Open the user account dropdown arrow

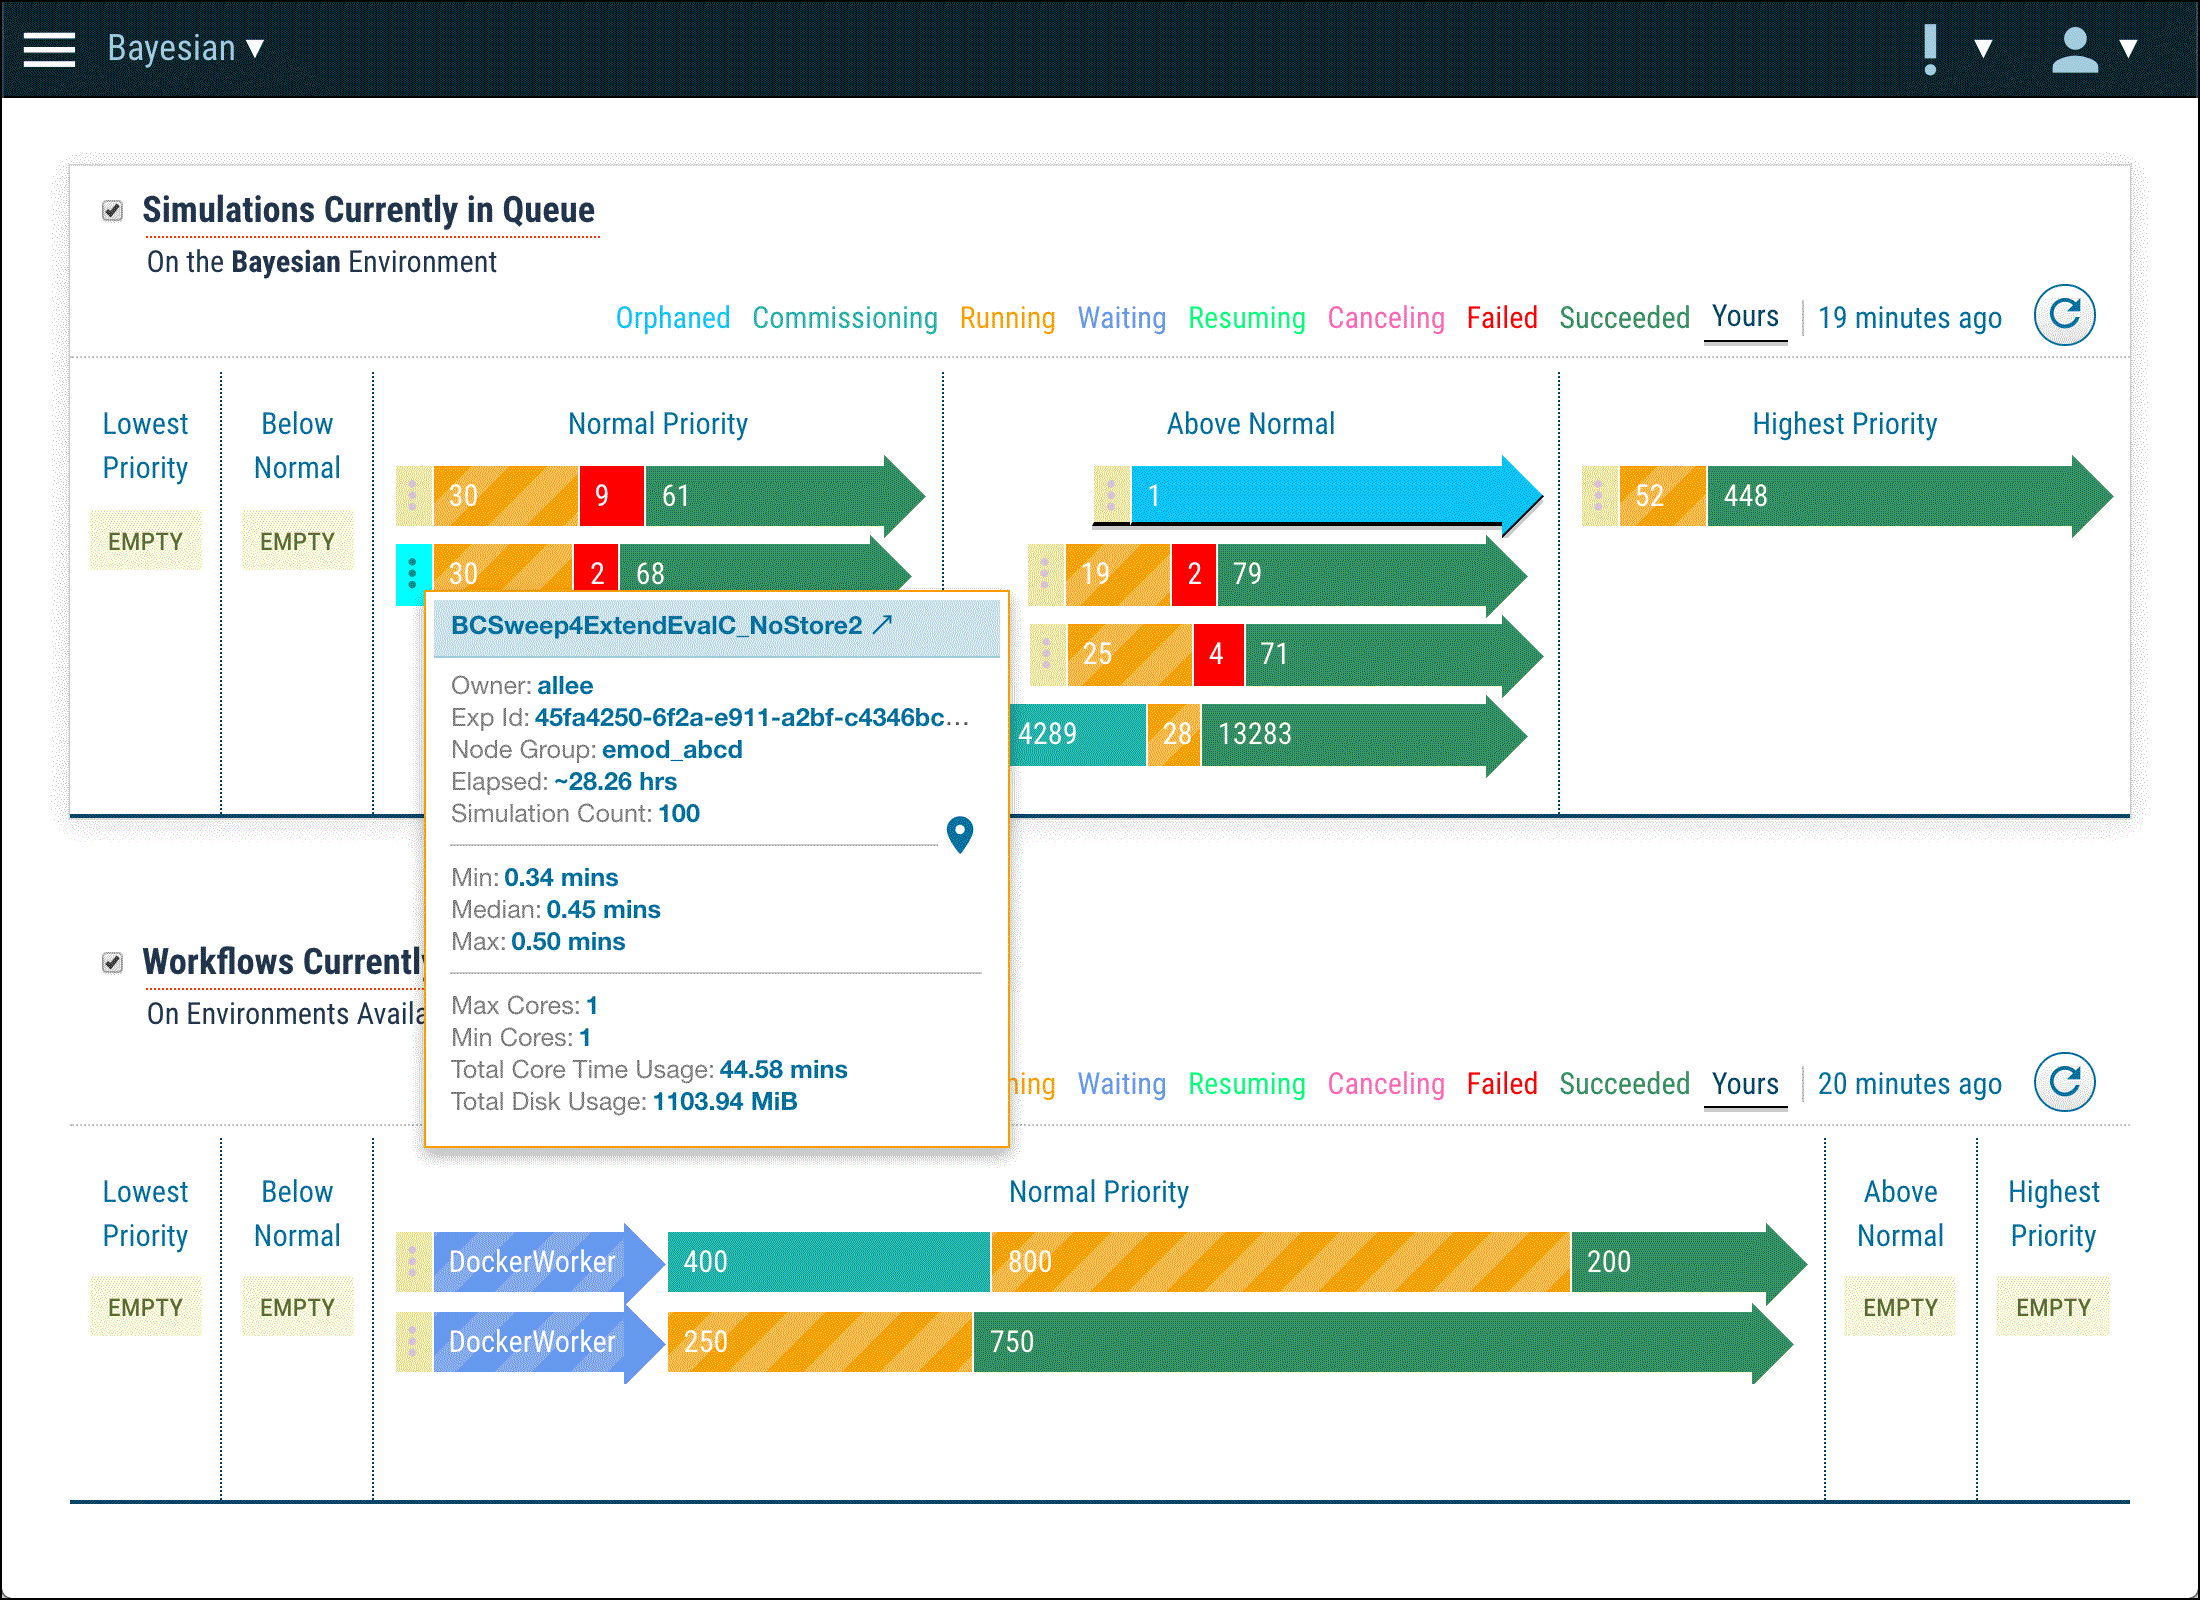(x=2129, y=49)
